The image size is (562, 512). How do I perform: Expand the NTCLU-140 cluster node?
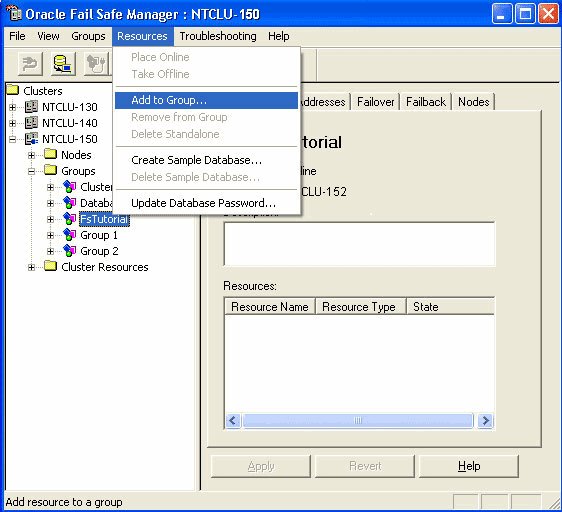13,123
